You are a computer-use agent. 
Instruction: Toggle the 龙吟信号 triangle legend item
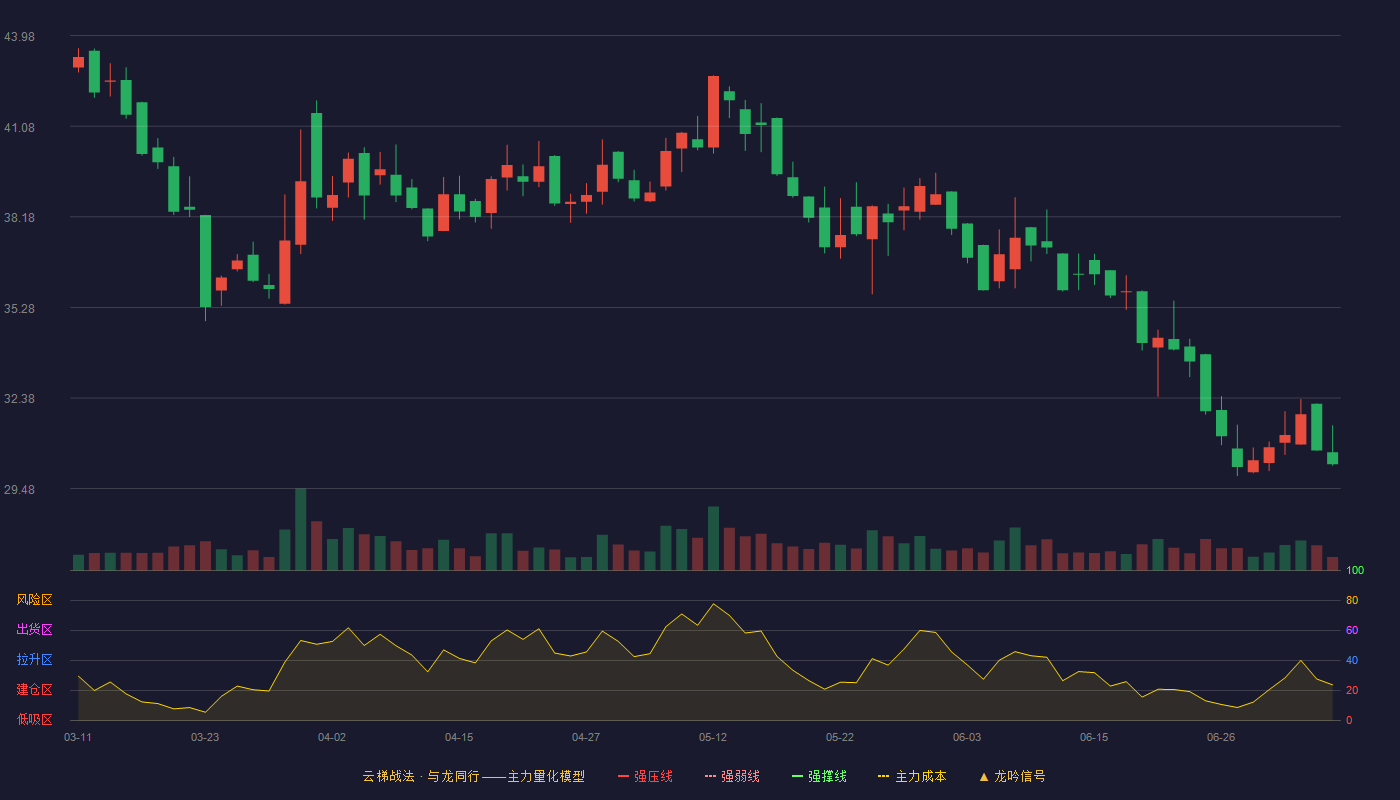[1012, 776]
